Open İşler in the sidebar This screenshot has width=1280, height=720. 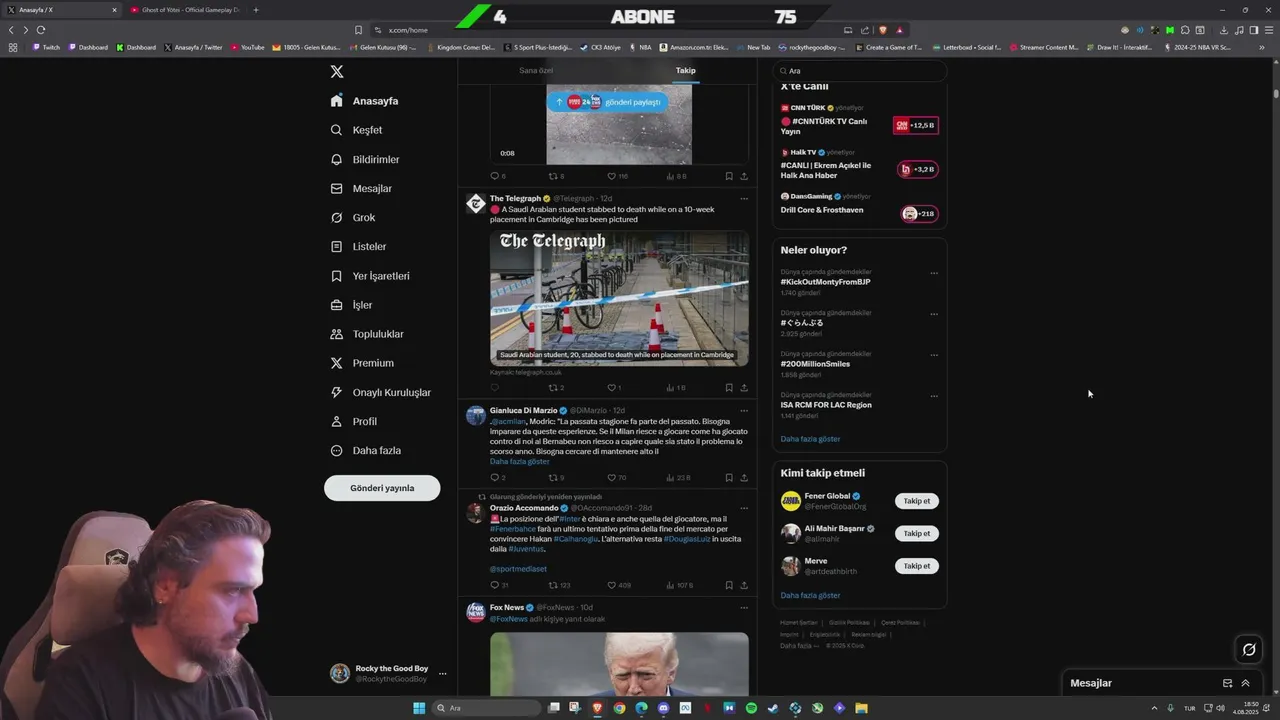pyautogui.click(x=351, y=305)
